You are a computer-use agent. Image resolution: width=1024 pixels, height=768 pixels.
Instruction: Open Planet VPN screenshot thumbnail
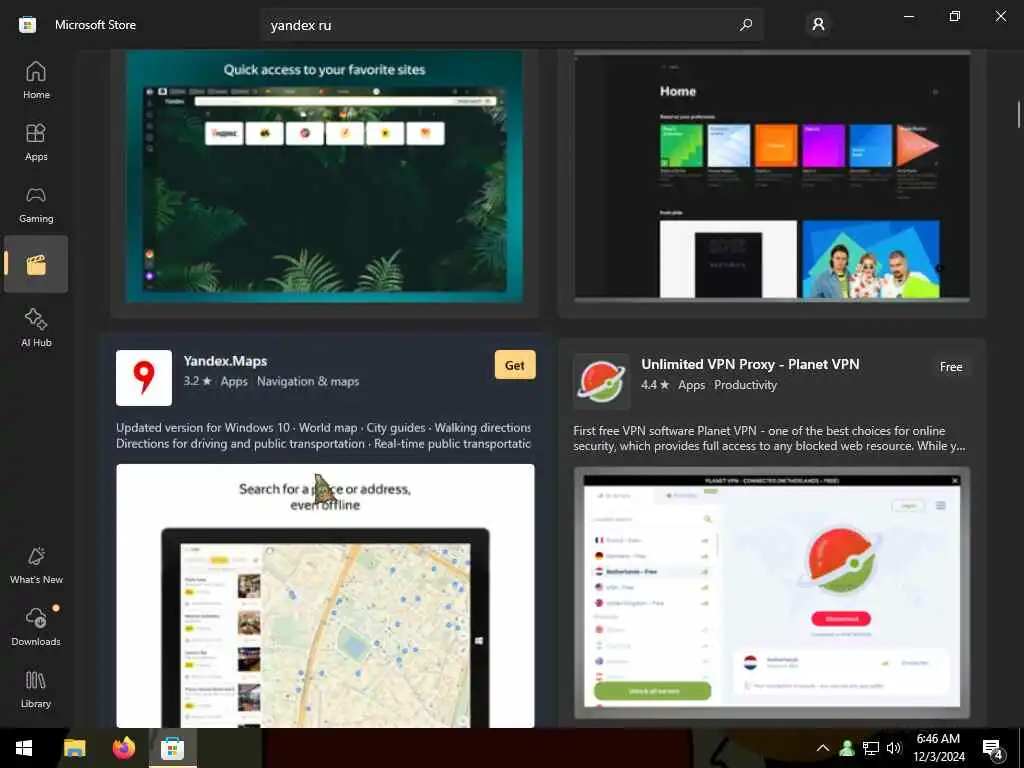[772, 593]
